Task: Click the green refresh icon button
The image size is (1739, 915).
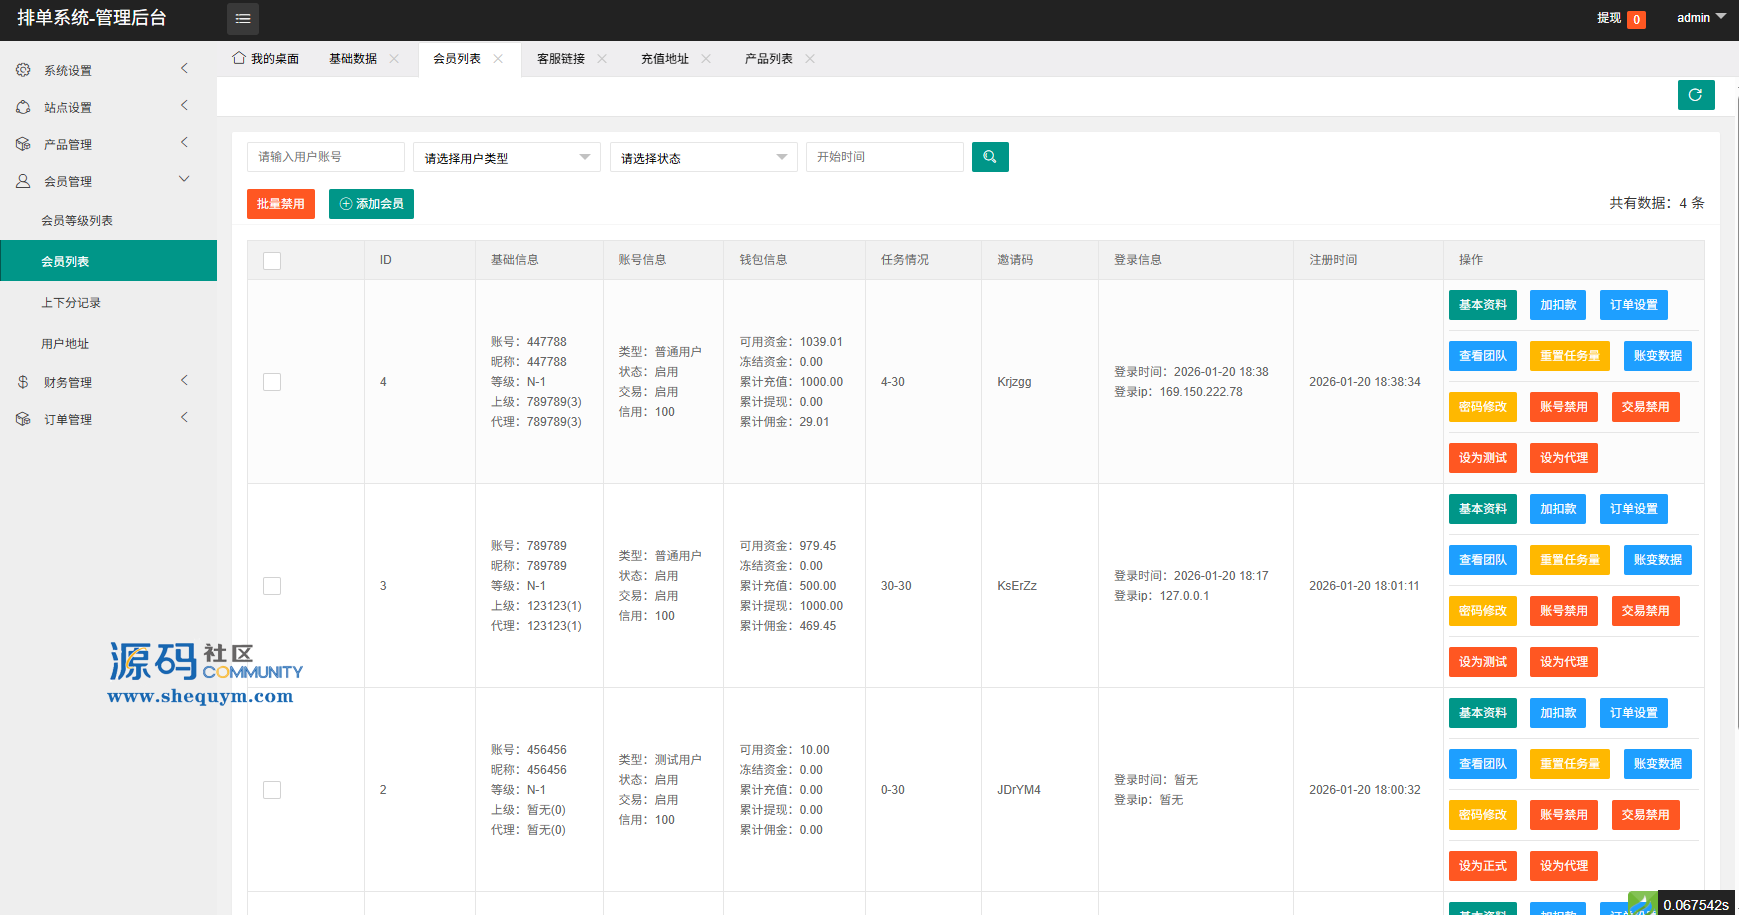Action: 1696,95
